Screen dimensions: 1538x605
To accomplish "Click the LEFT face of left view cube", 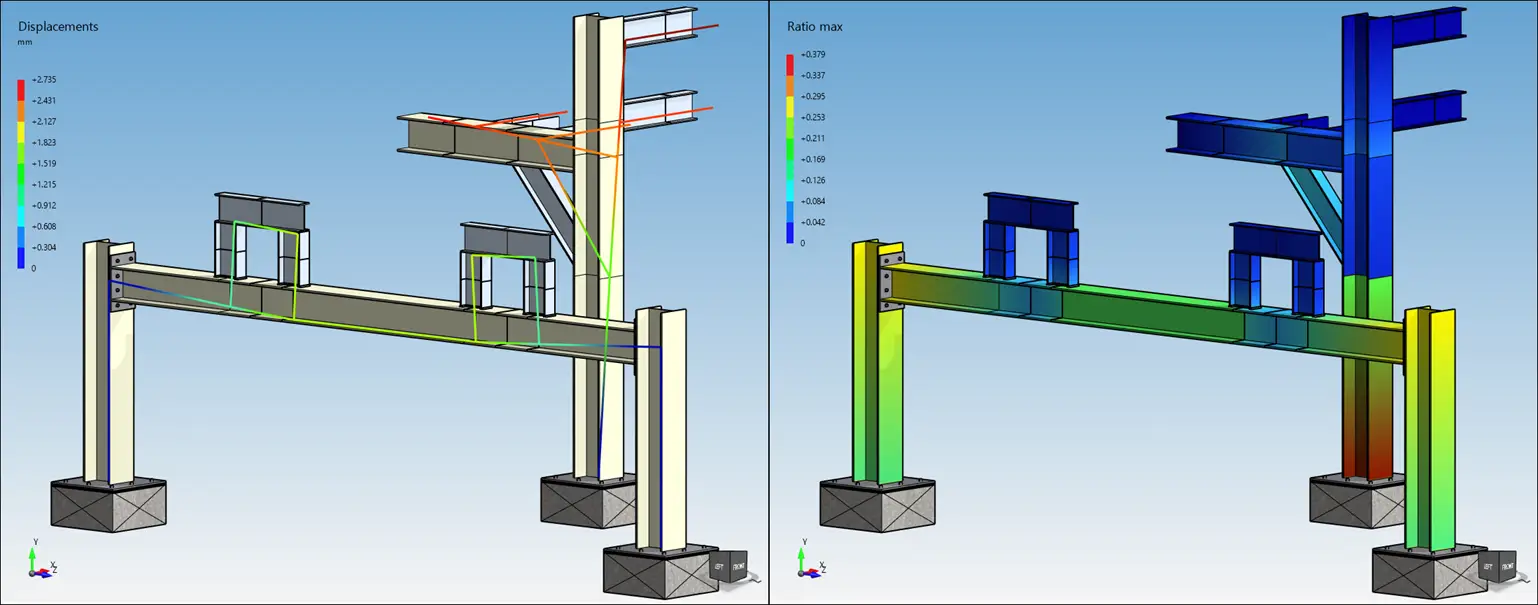I will point(718,568).
